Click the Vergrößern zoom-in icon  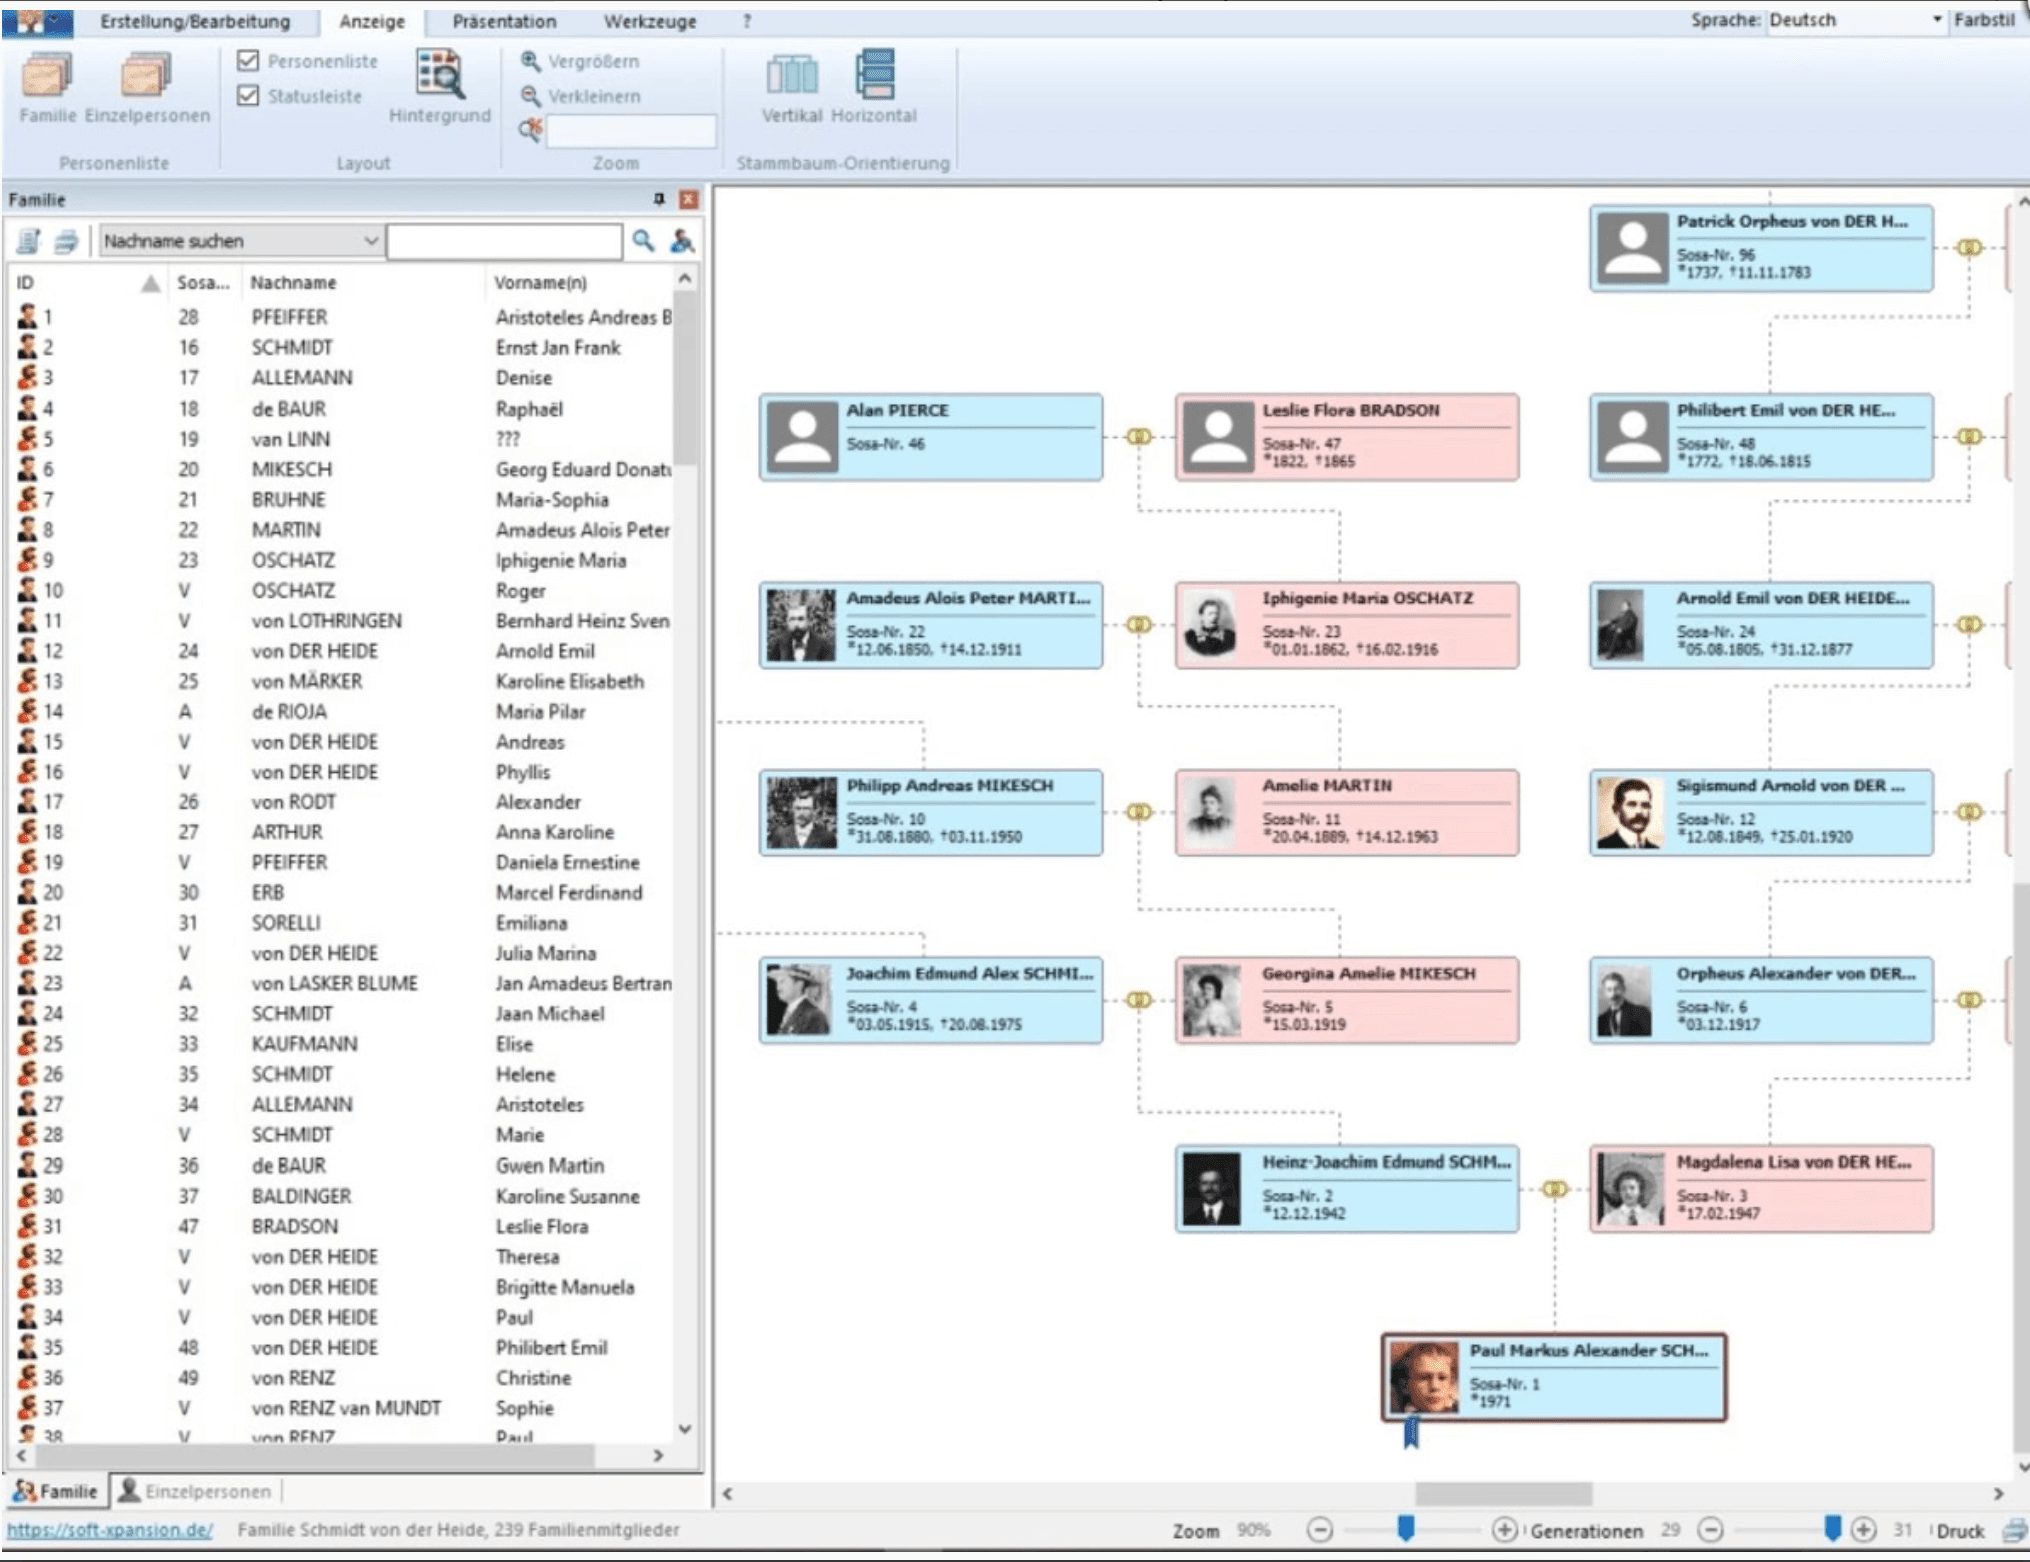[x=531, y=62]
